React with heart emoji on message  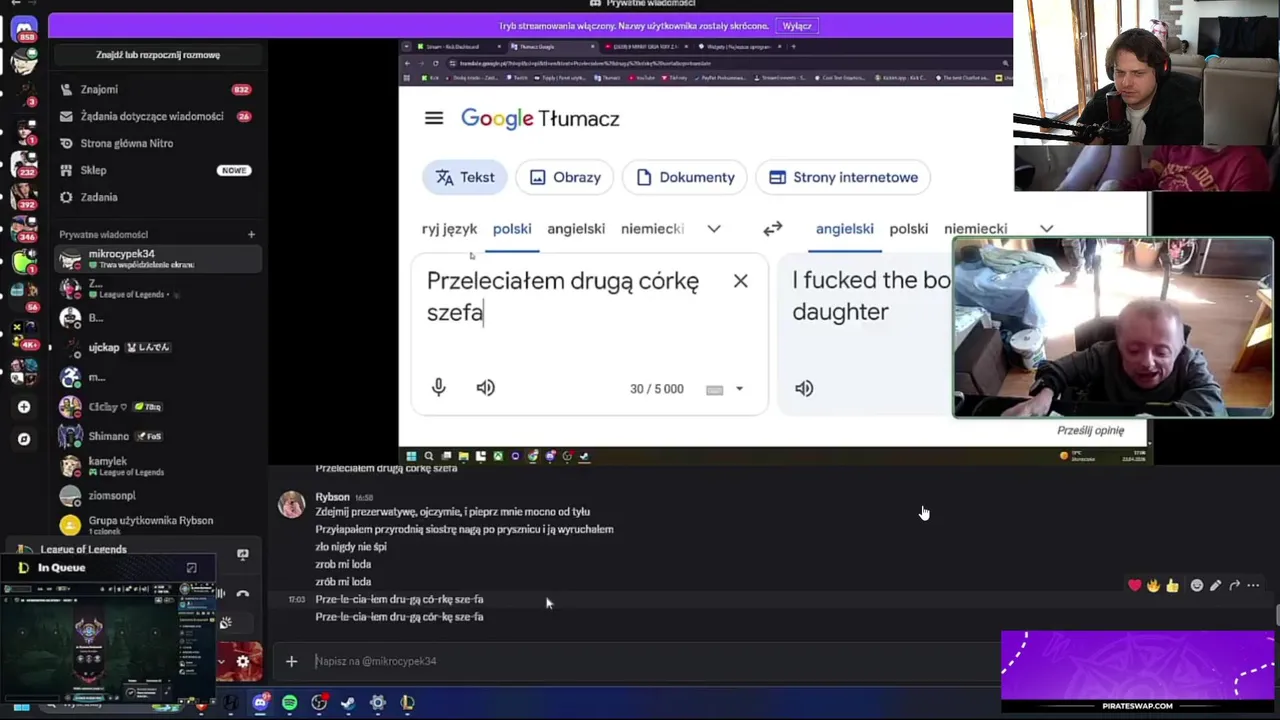(1134, 585)
